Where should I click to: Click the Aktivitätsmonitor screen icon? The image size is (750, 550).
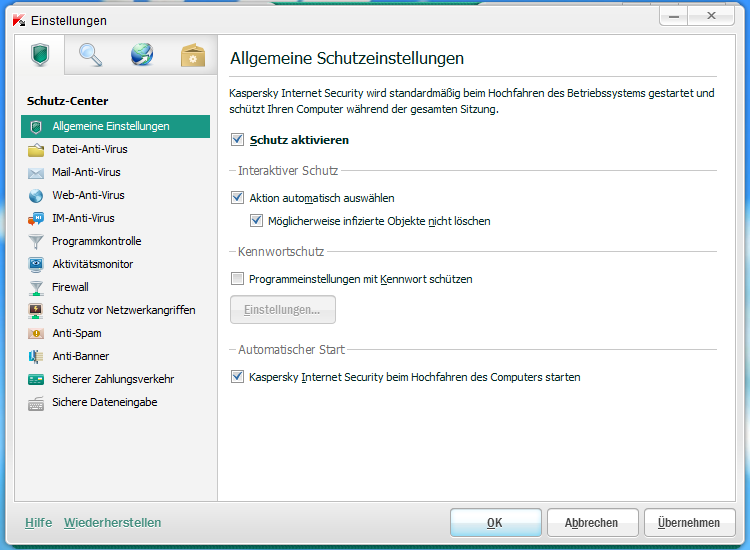pyautogui.click(x=36, y=264)
